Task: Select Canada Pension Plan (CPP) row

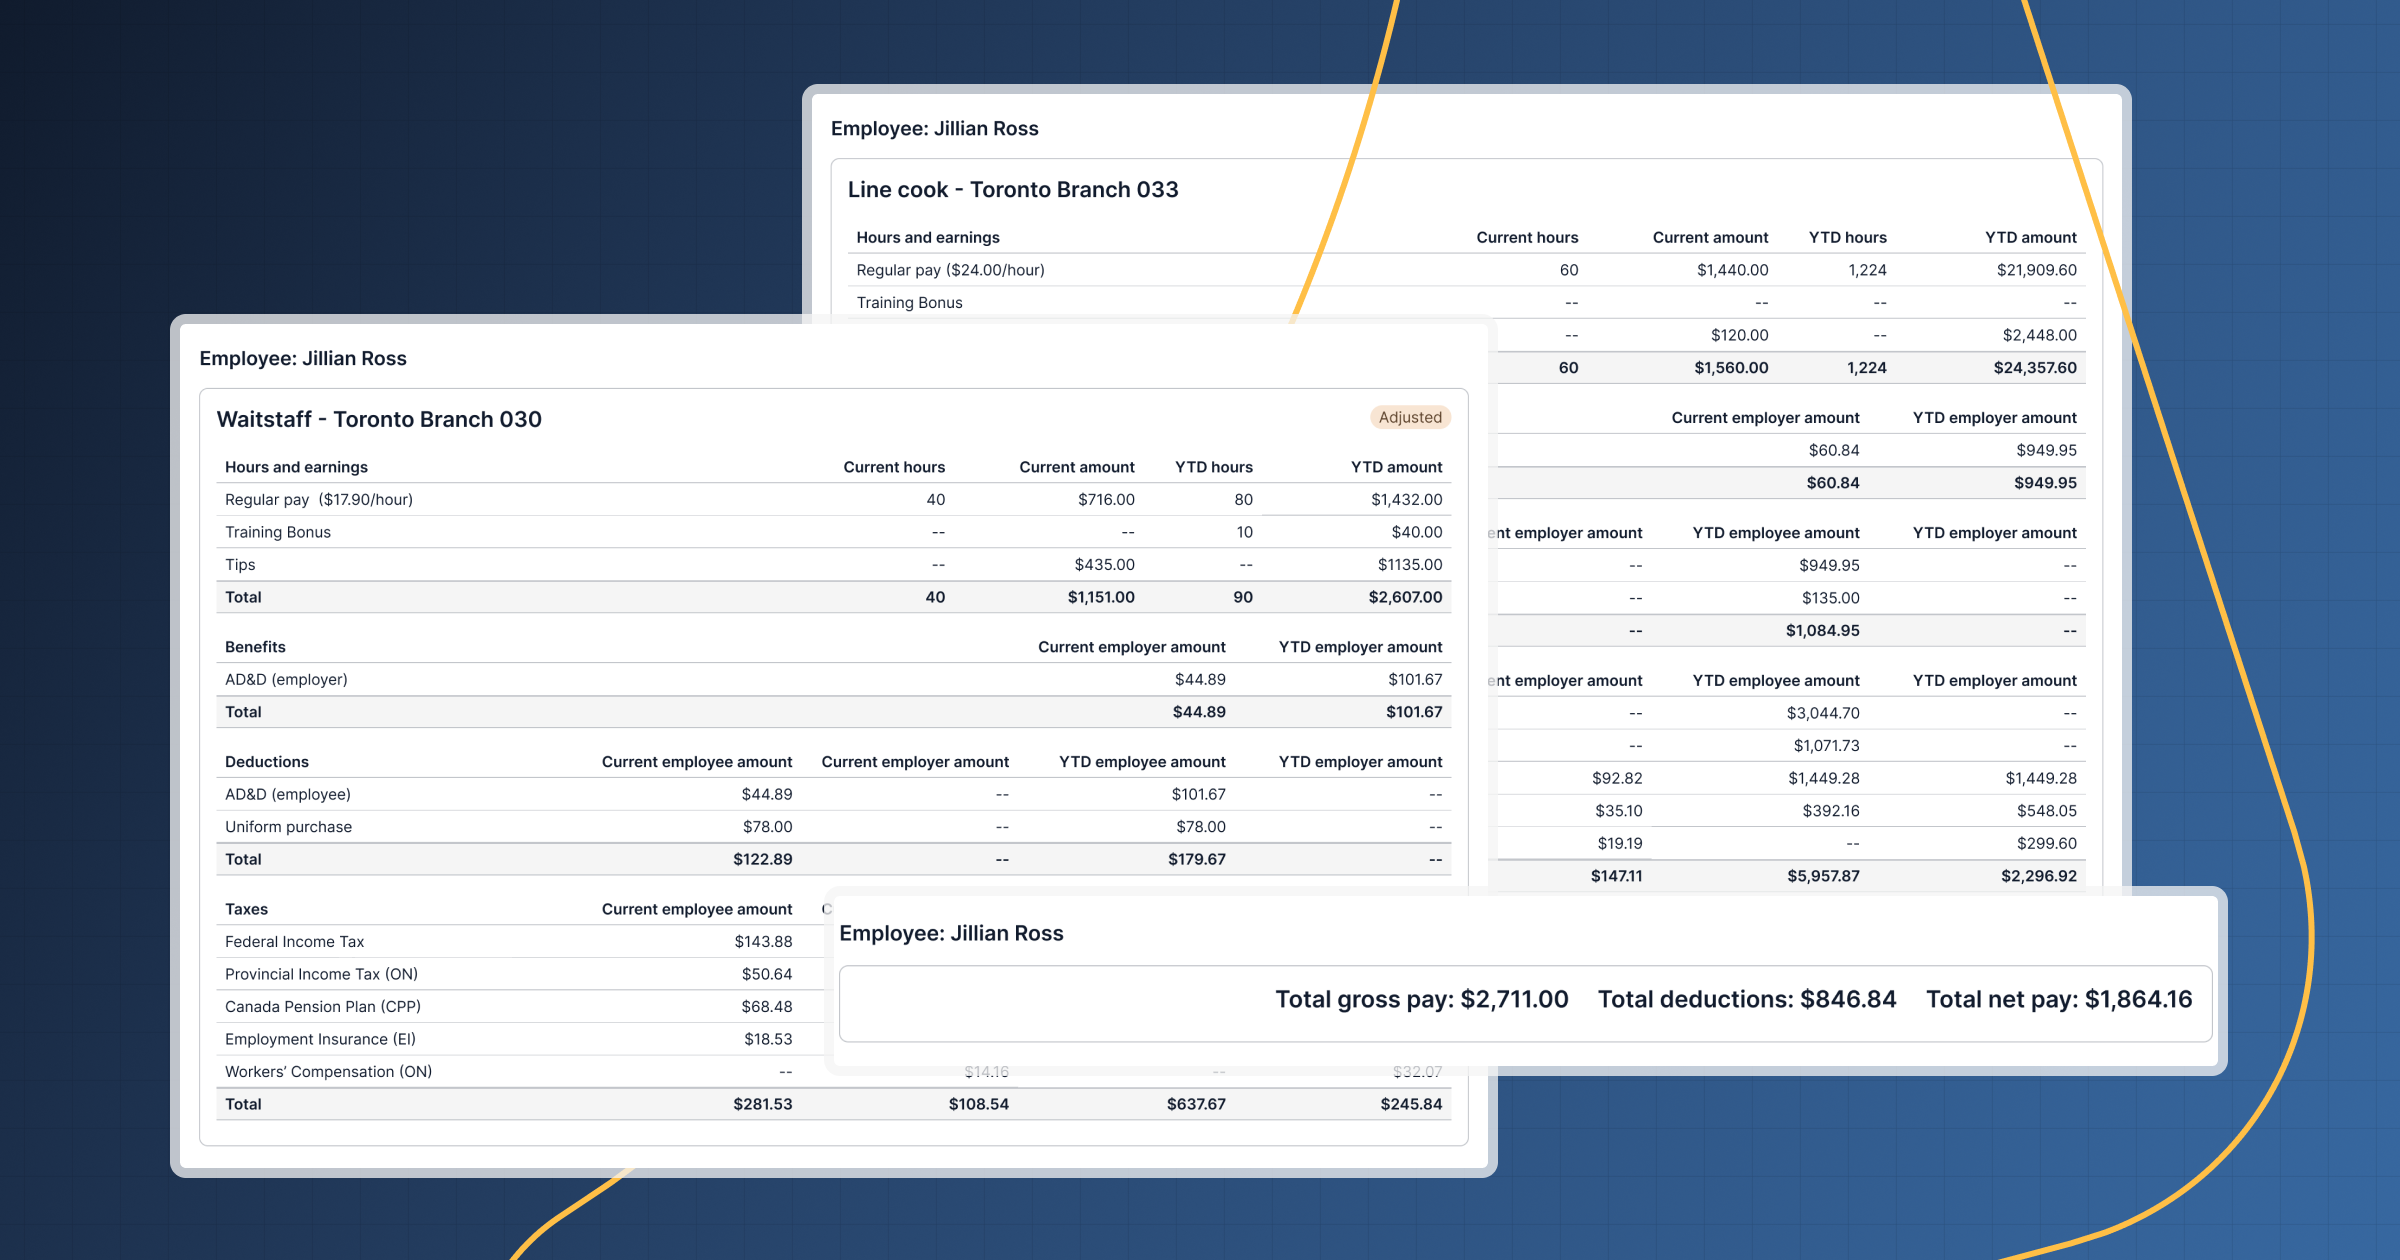Action: (322, 1007)
